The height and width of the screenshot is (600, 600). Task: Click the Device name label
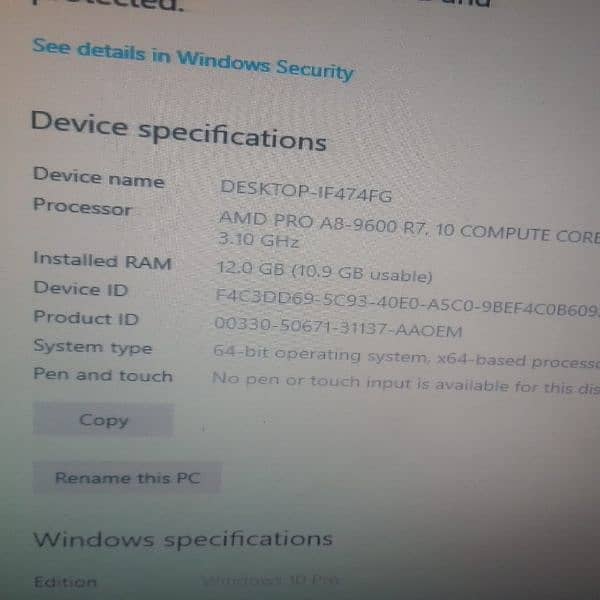tap(99, 178)
